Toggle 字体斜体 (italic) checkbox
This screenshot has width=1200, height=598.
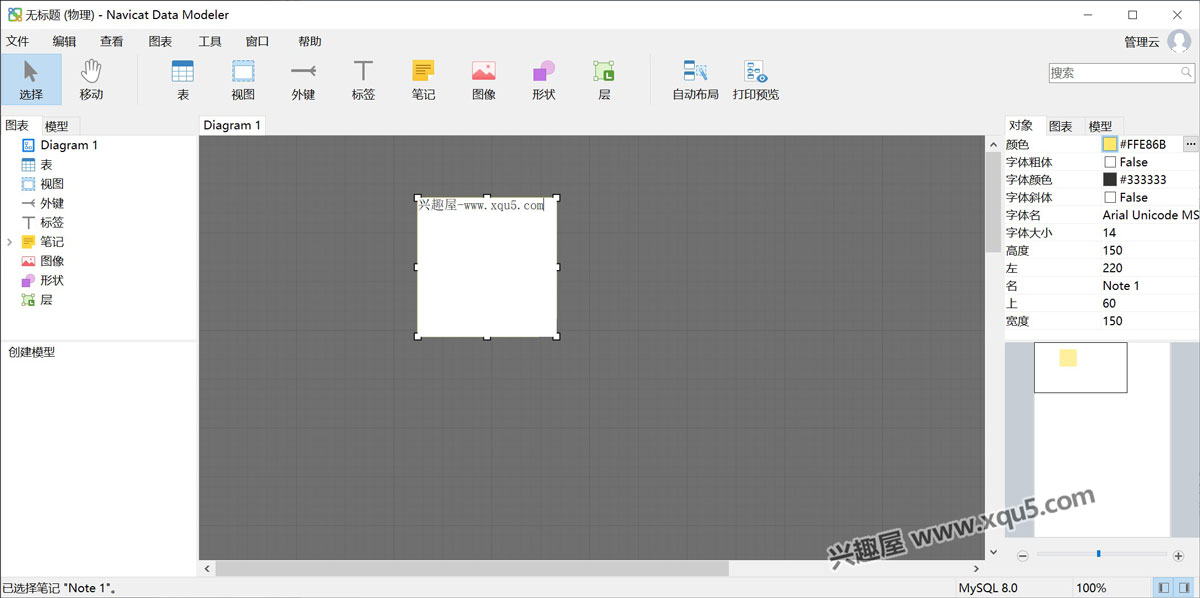(x=1110, y=198)
